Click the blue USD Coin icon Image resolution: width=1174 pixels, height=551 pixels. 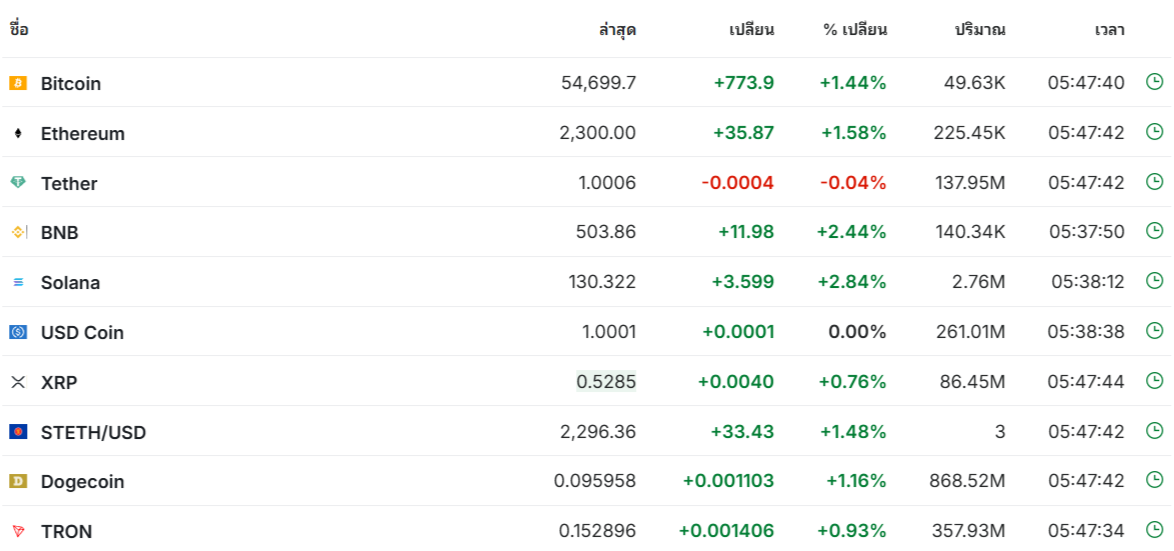pos(18,332)
